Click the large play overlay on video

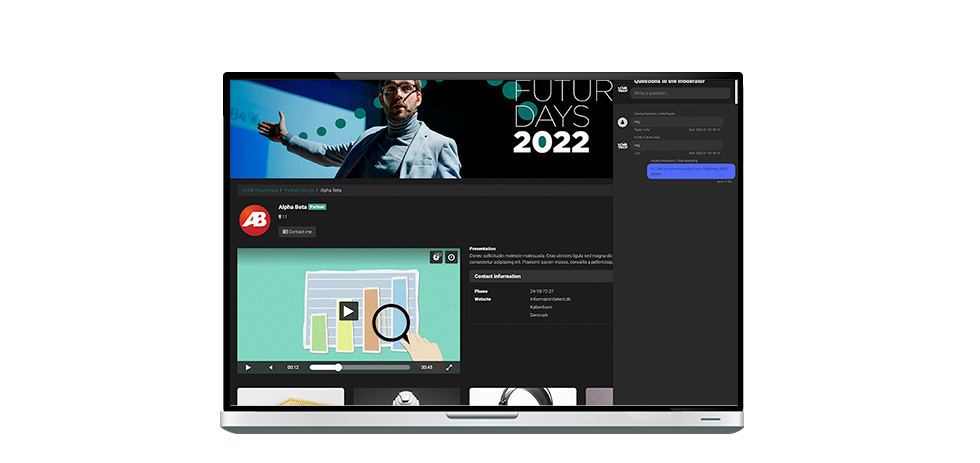pos(348,311)
